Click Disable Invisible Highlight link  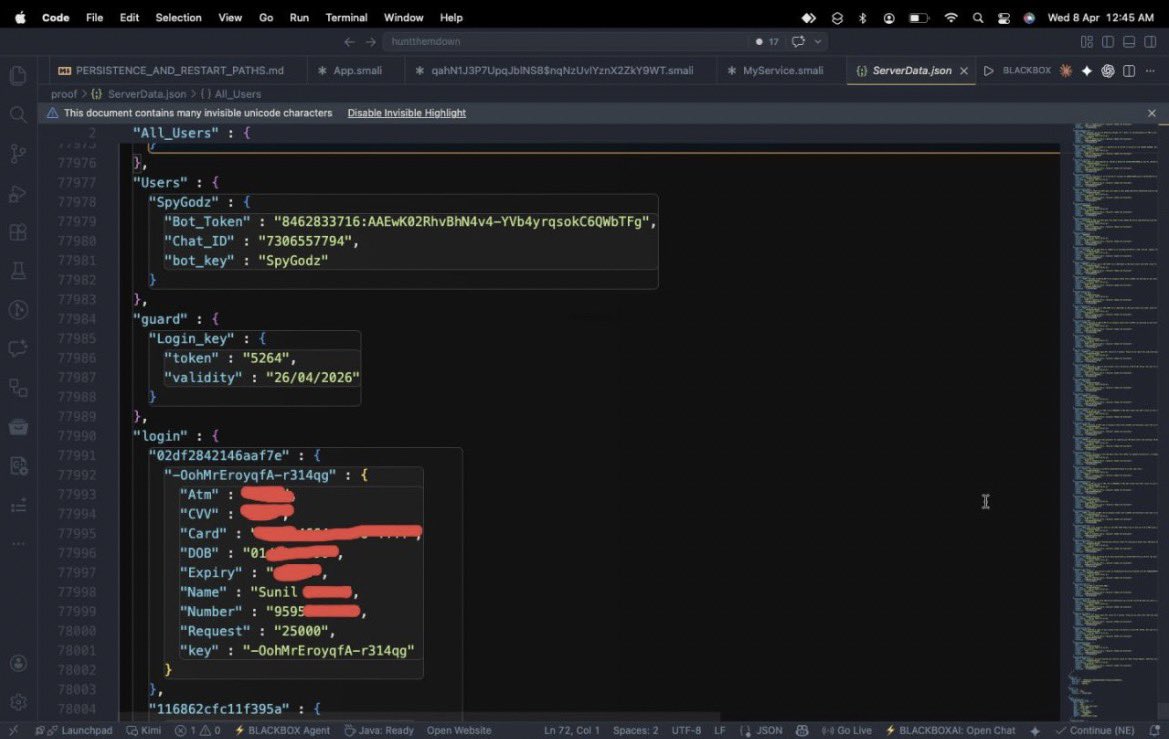406,113
